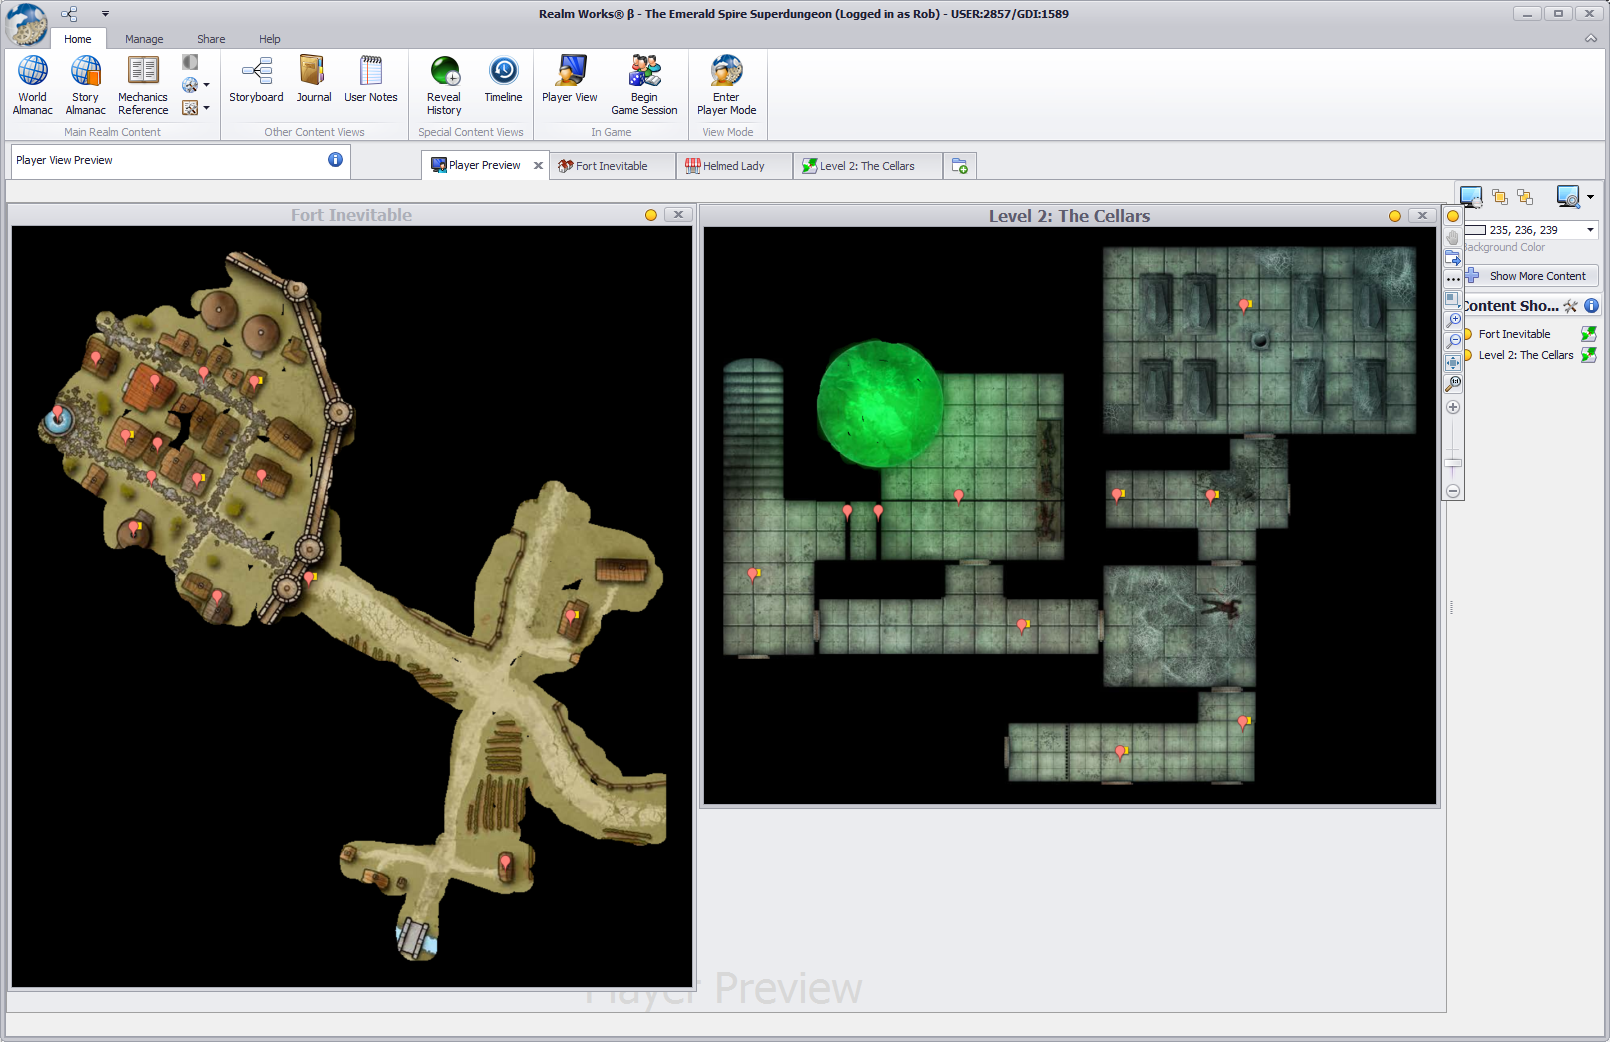Click the plus button above zoom slider
The width and height of the screenshot is (1610, 1042).
point(1453,407)
